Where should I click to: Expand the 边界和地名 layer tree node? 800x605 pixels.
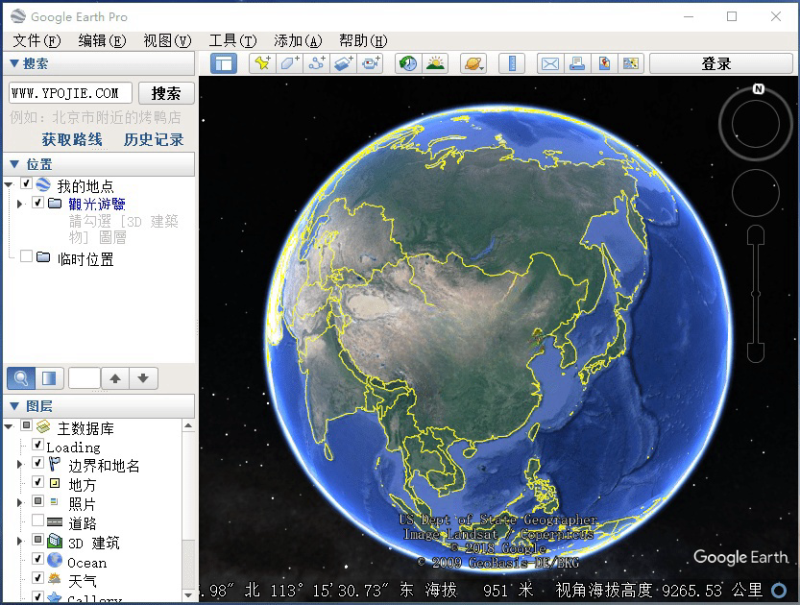19,465
